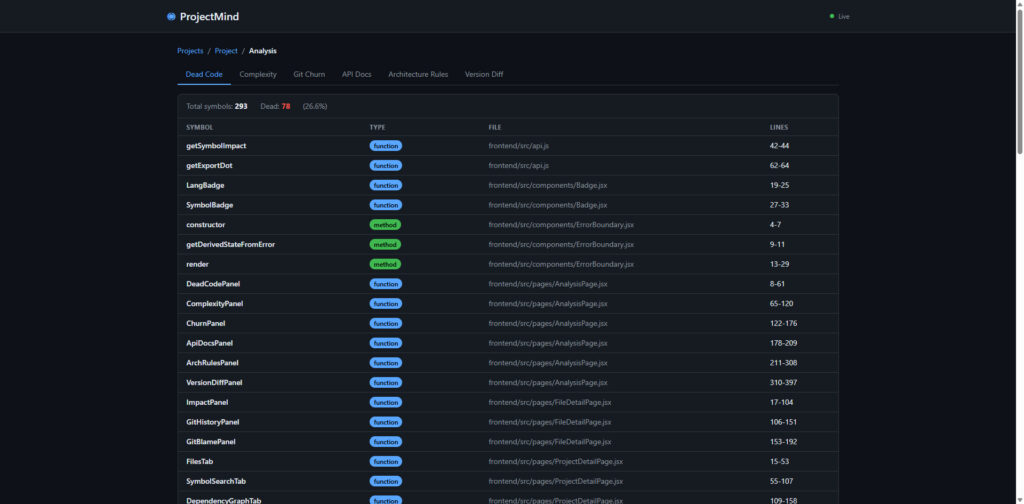Click function badge for LangBadge row

pos(385,185)
